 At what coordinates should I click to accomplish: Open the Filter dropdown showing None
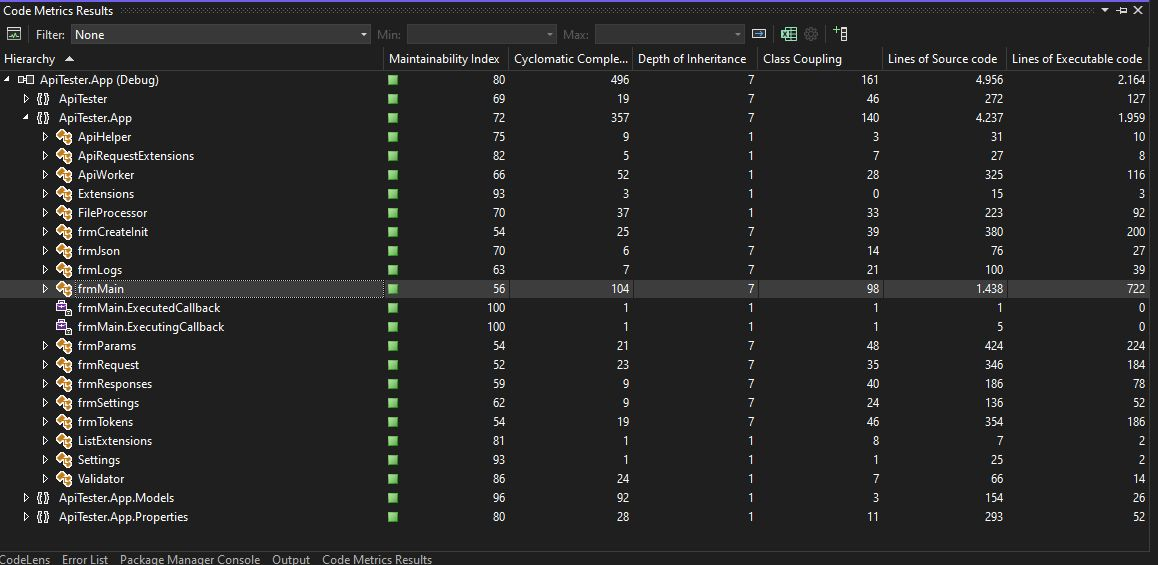(x=221, y=35)
